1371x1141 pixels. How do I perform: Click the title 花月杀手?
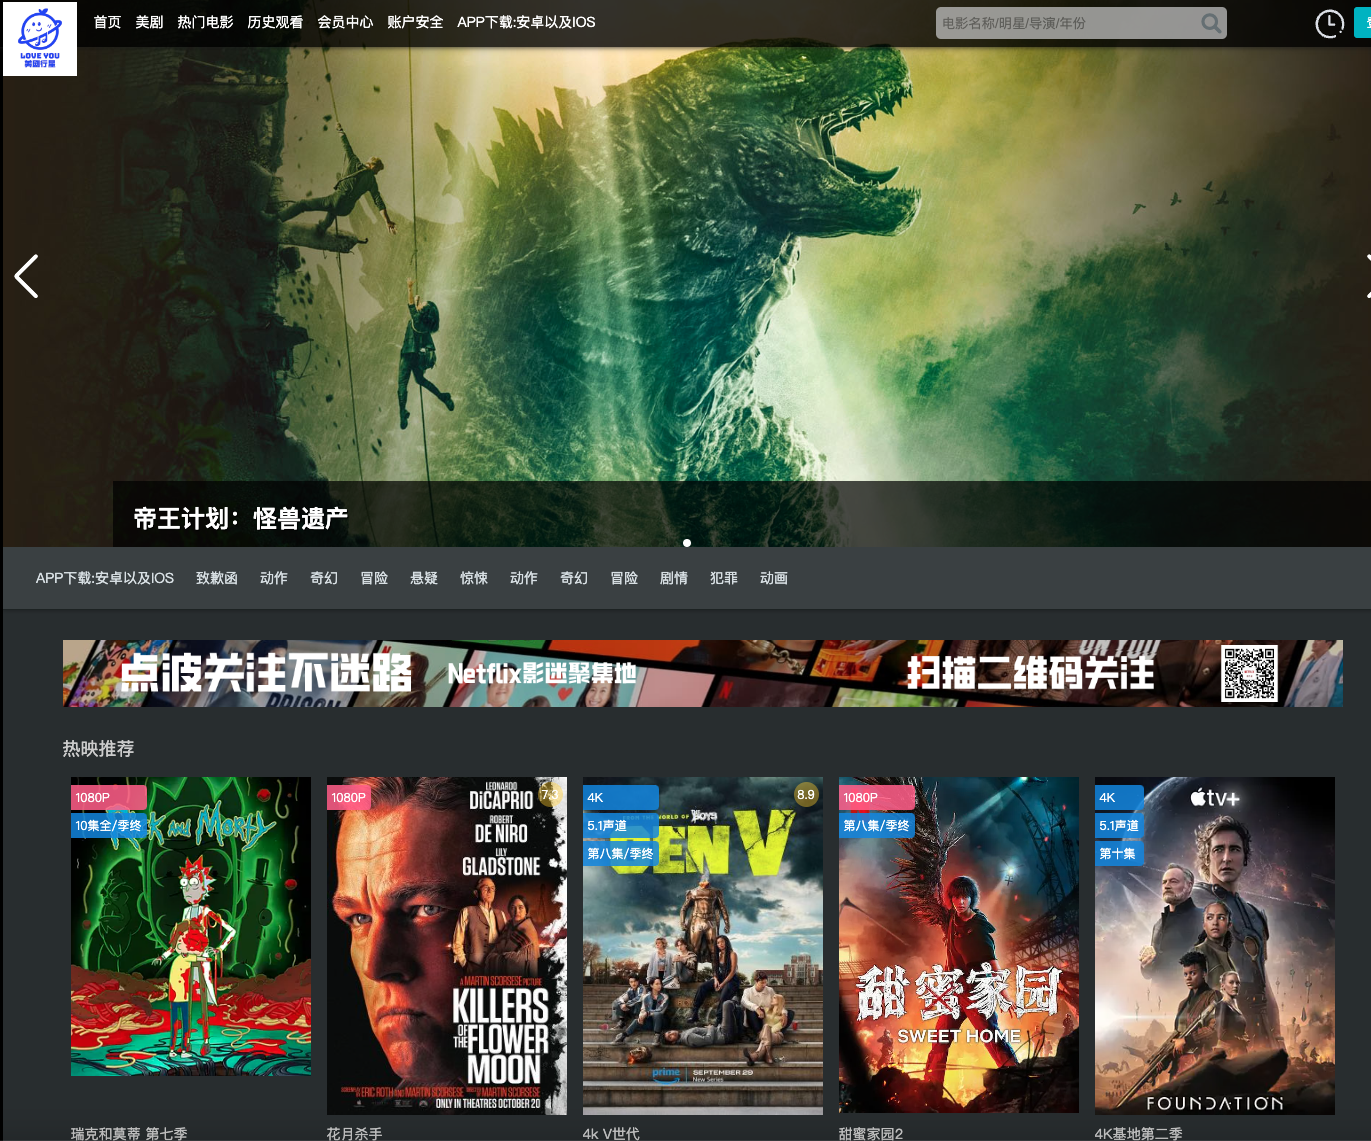coord(355,1133)
